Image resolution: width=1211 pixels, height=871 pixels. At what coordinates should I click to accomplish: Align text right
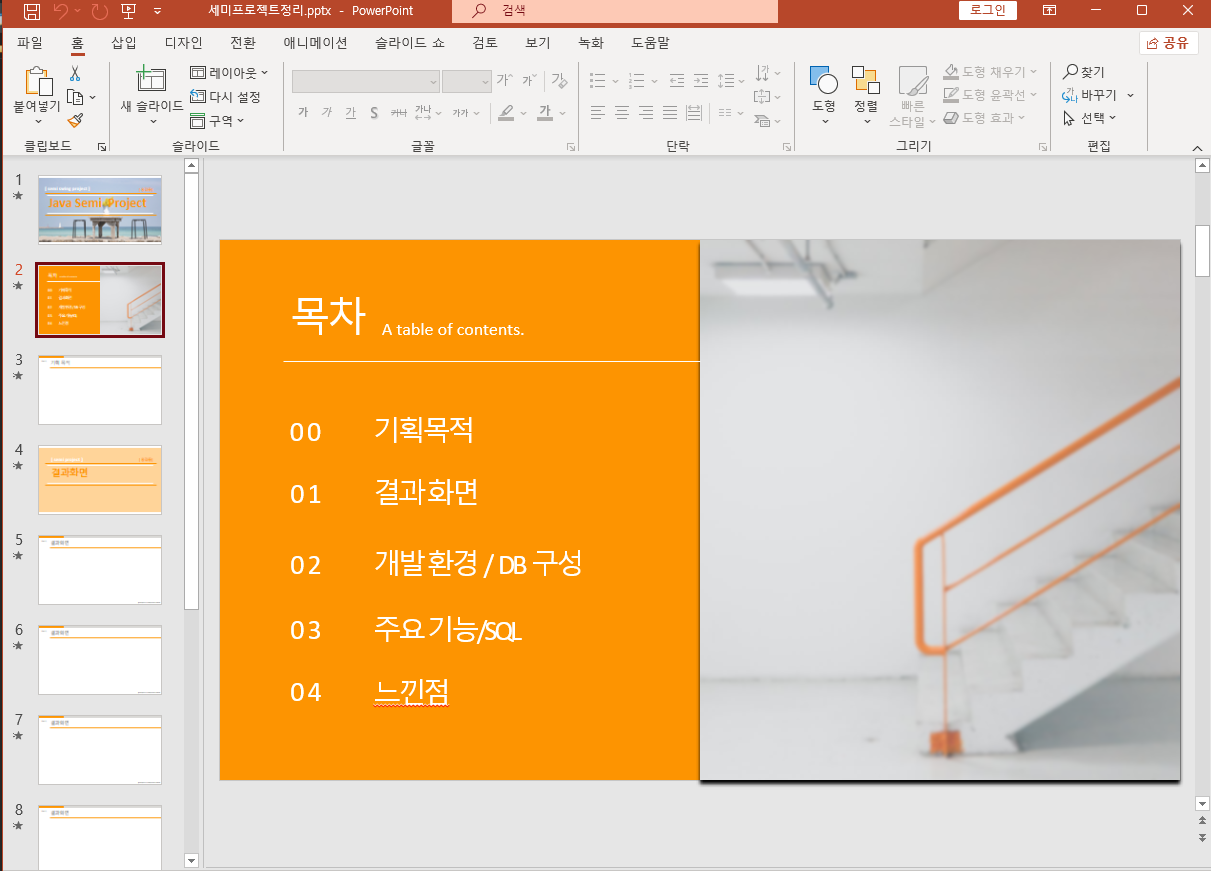click(x=646, y=113)
